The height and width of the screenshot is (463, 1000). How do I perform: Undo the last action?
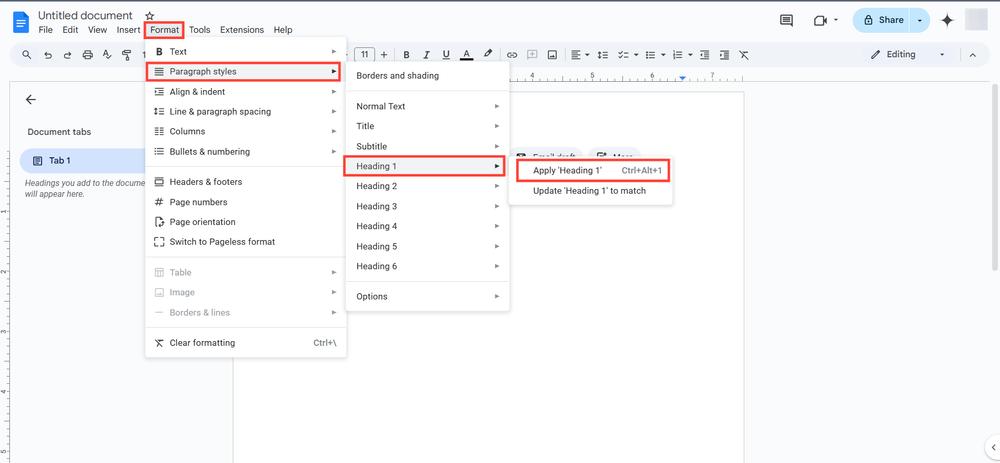click(47, 55)
